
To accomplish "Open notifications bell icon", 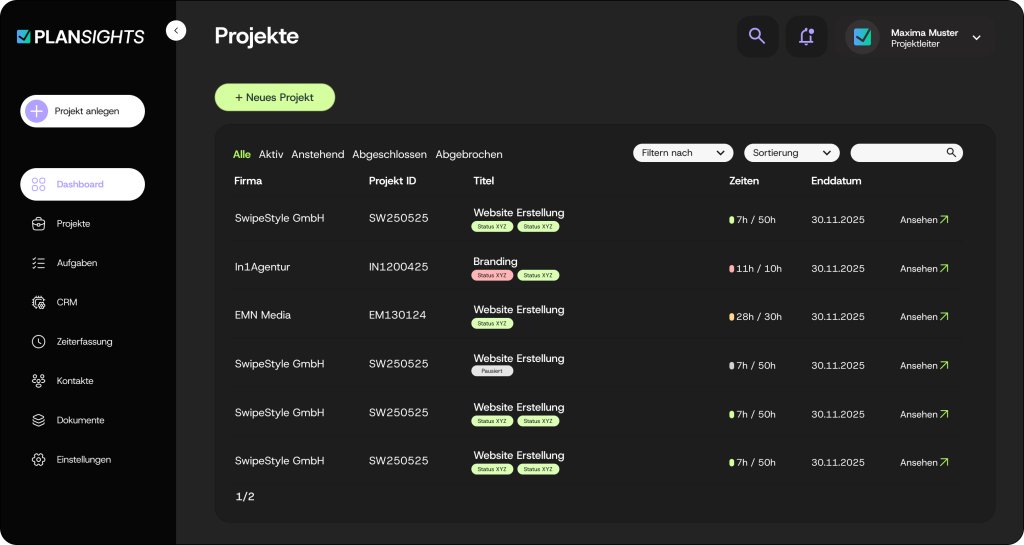I will [x=806, y=37].
